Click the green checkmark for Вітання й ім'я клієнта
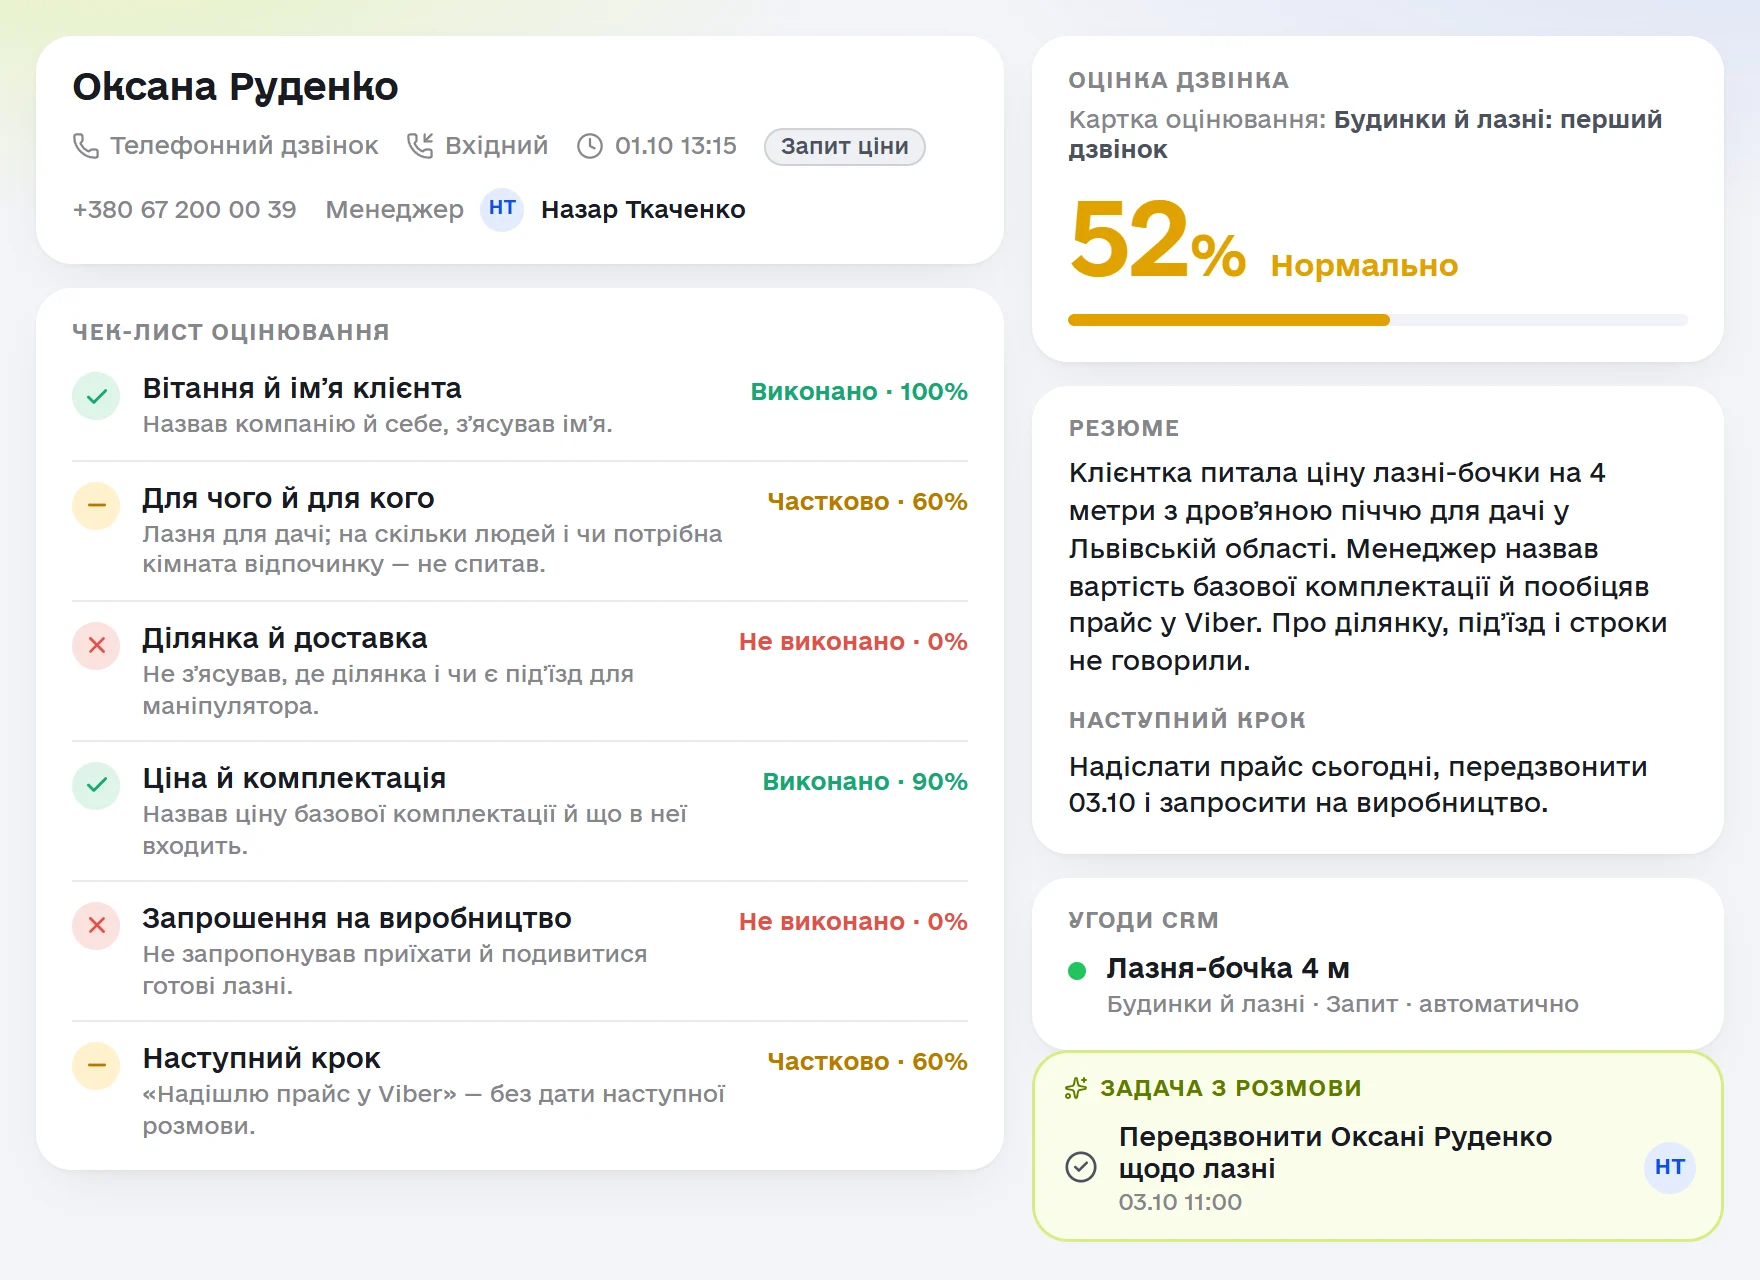Viewport: 1760px width, 1280px height. [x=96, y=396]
